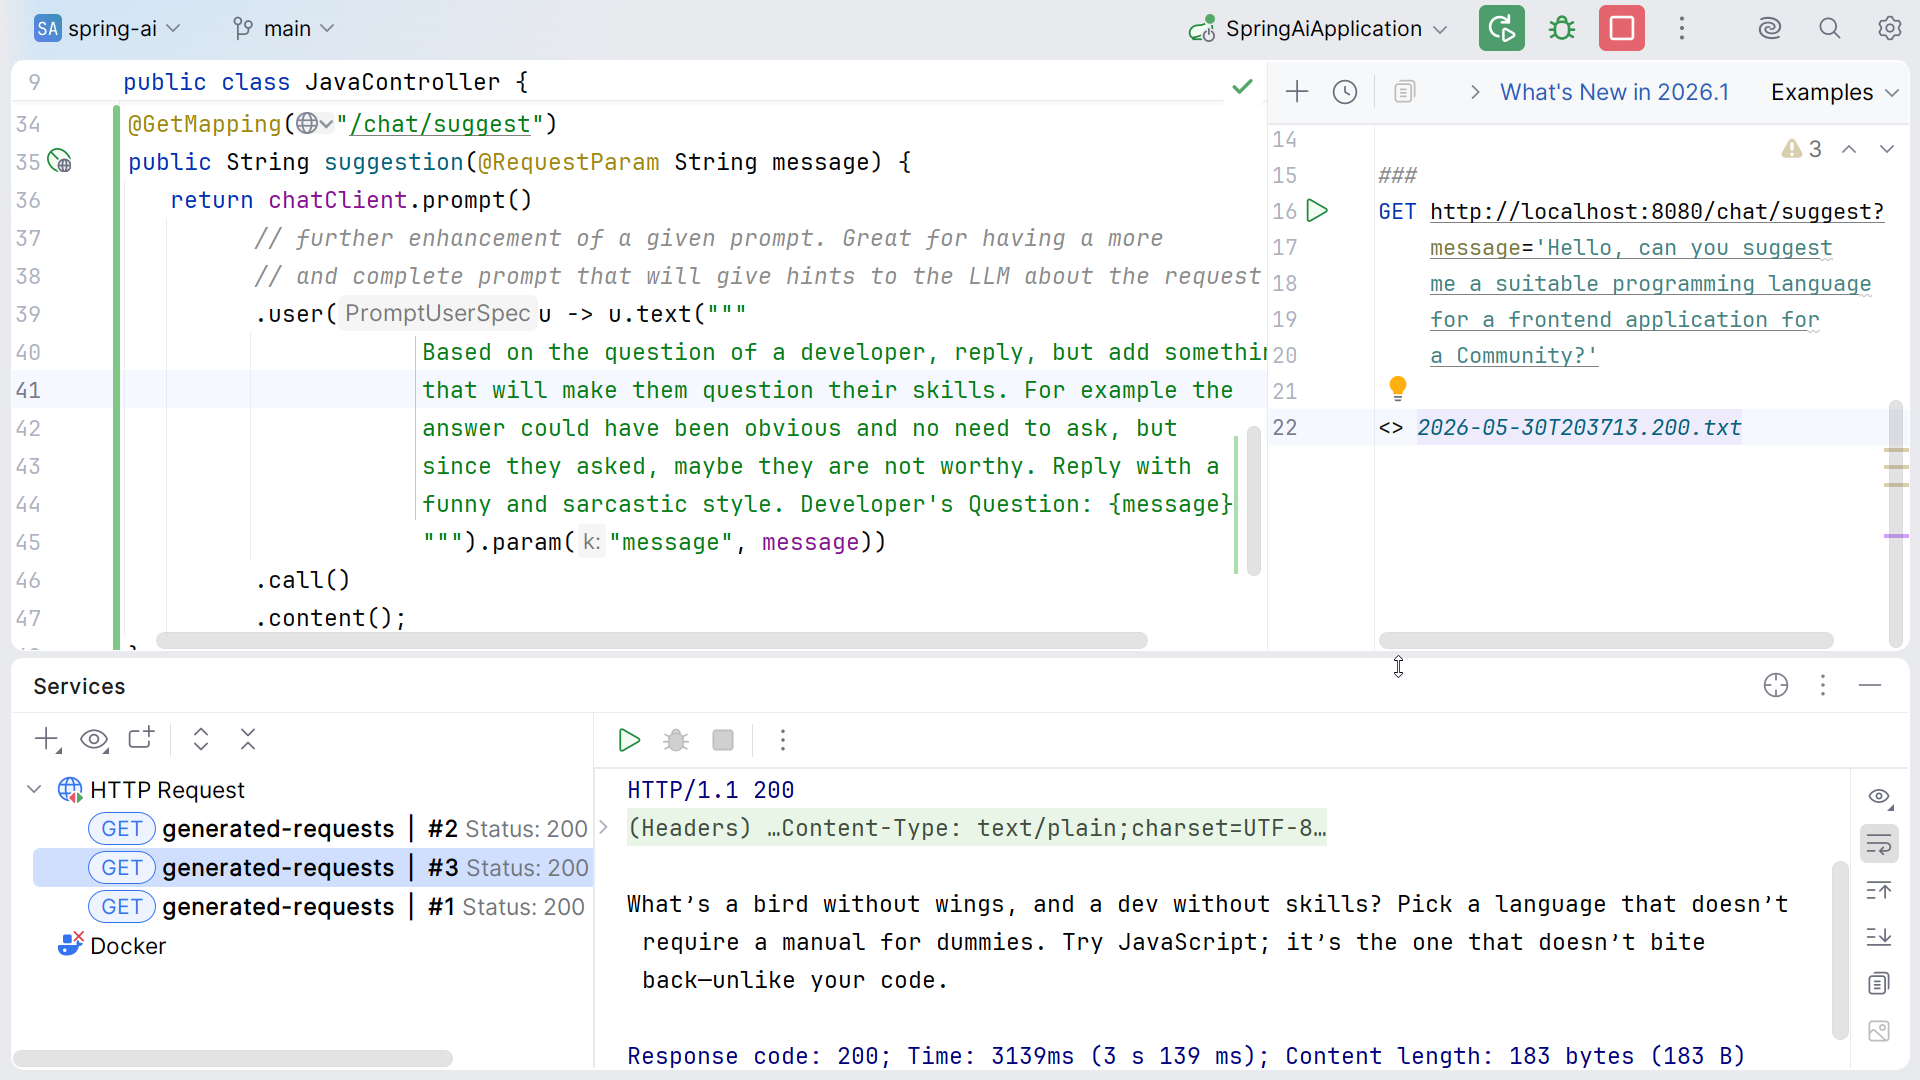
Task: Open response file 2026-05-30T203713.200.txt
Action: 1578,428
